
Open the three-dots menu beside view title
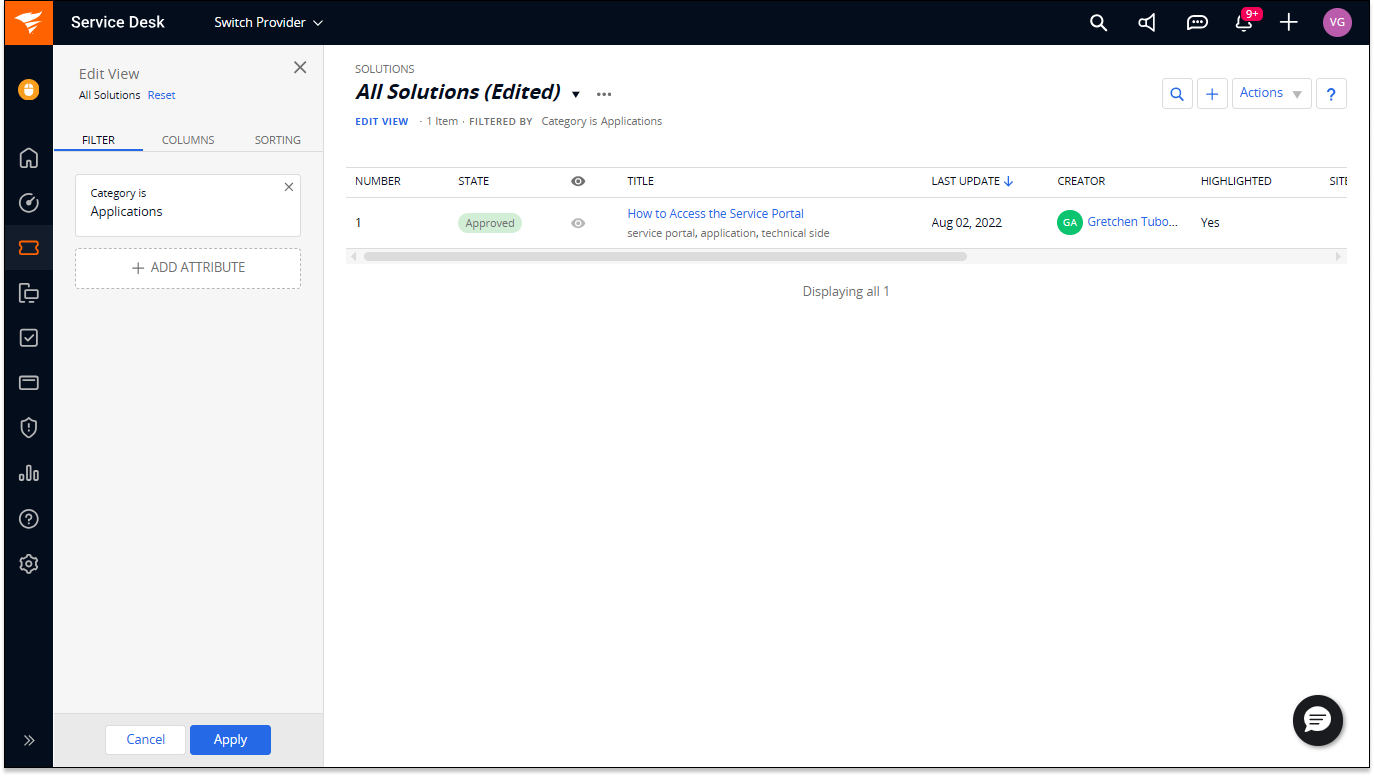[604, 94]
